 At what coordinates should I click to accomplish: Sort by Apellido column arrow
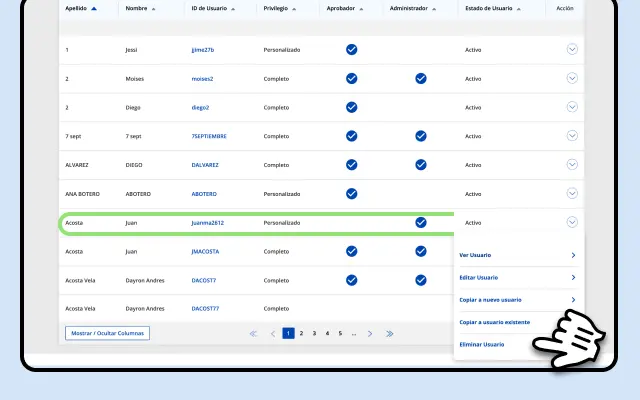click(x=94, y=9)
